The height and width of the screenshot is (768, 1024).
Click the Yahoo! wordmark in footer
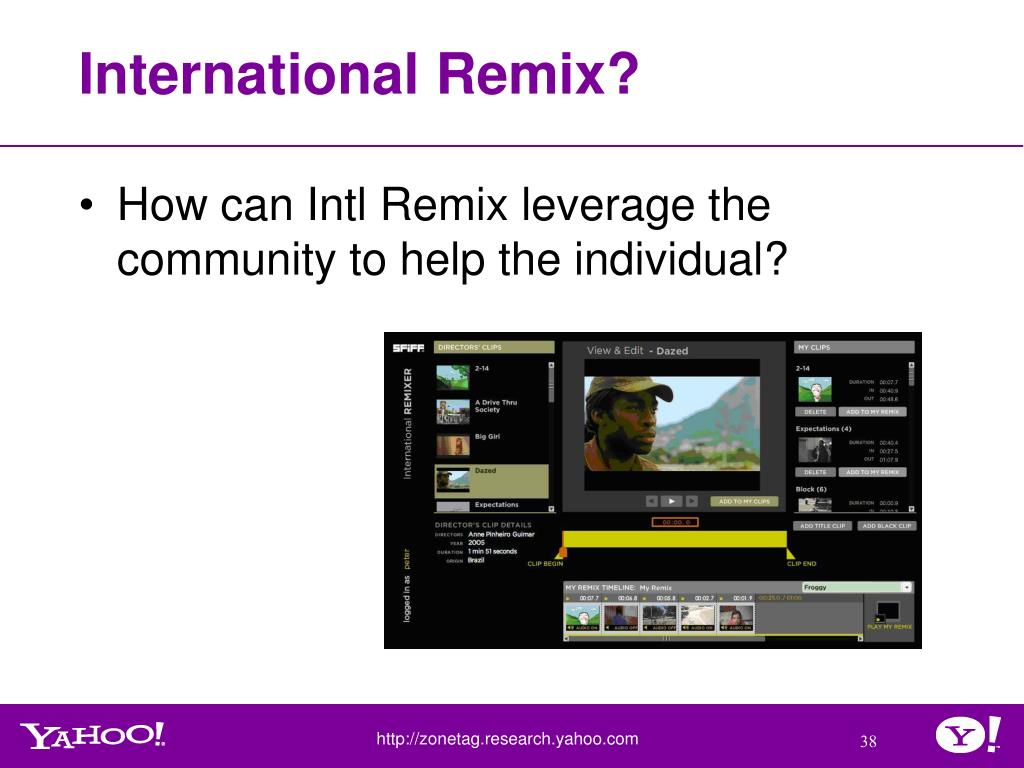pos(92,736)
